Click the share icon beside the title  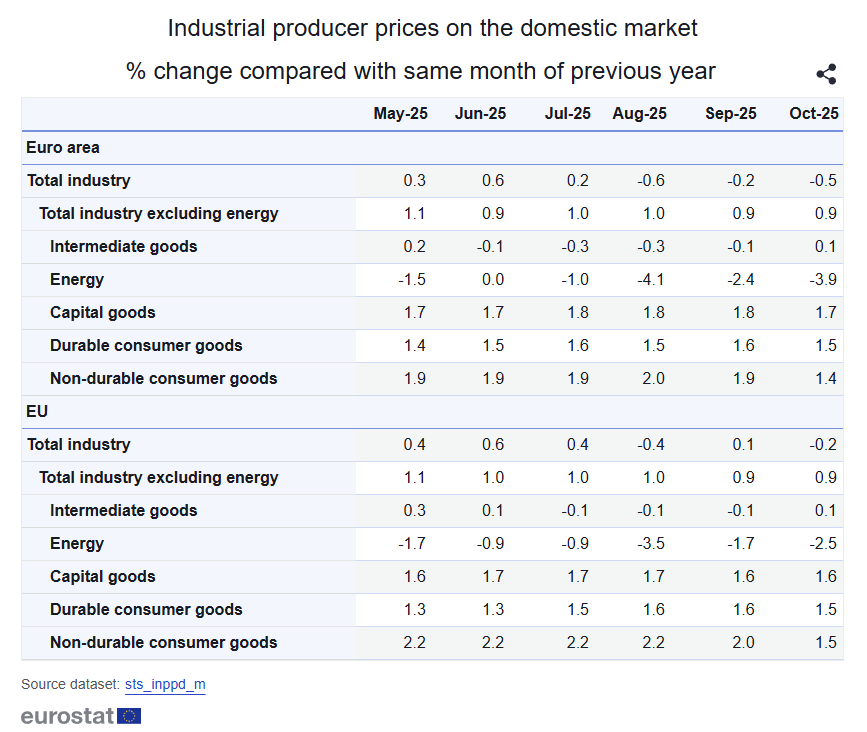(x=826, y=74)
